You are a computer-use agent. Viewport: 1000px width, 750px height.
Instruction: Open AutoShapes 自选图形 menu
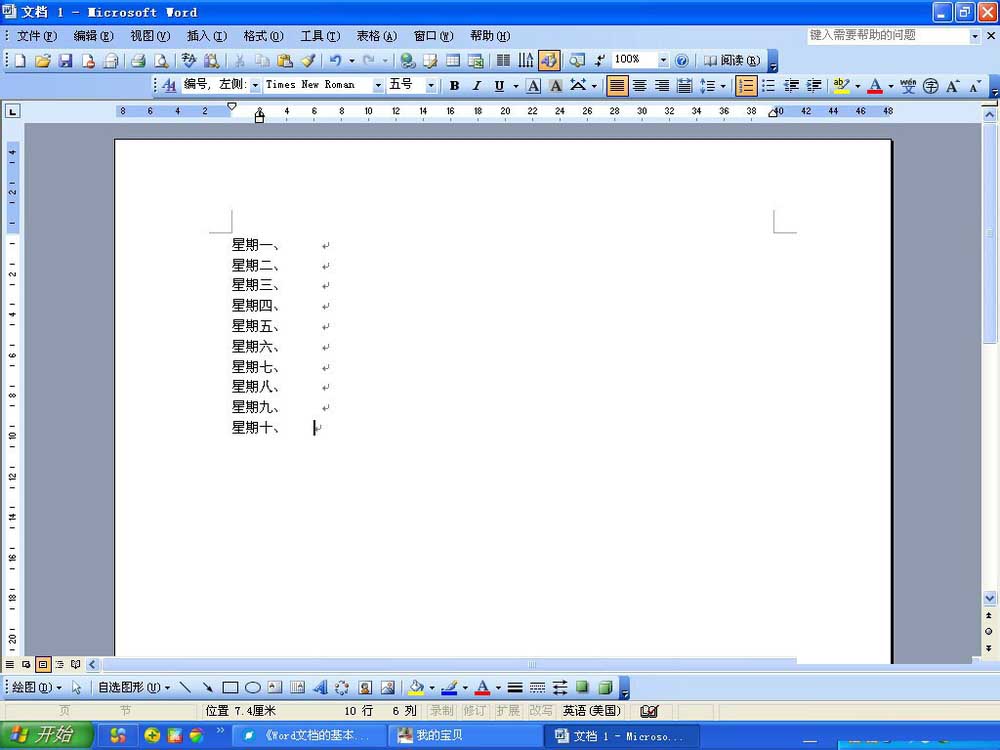(134, 688)
